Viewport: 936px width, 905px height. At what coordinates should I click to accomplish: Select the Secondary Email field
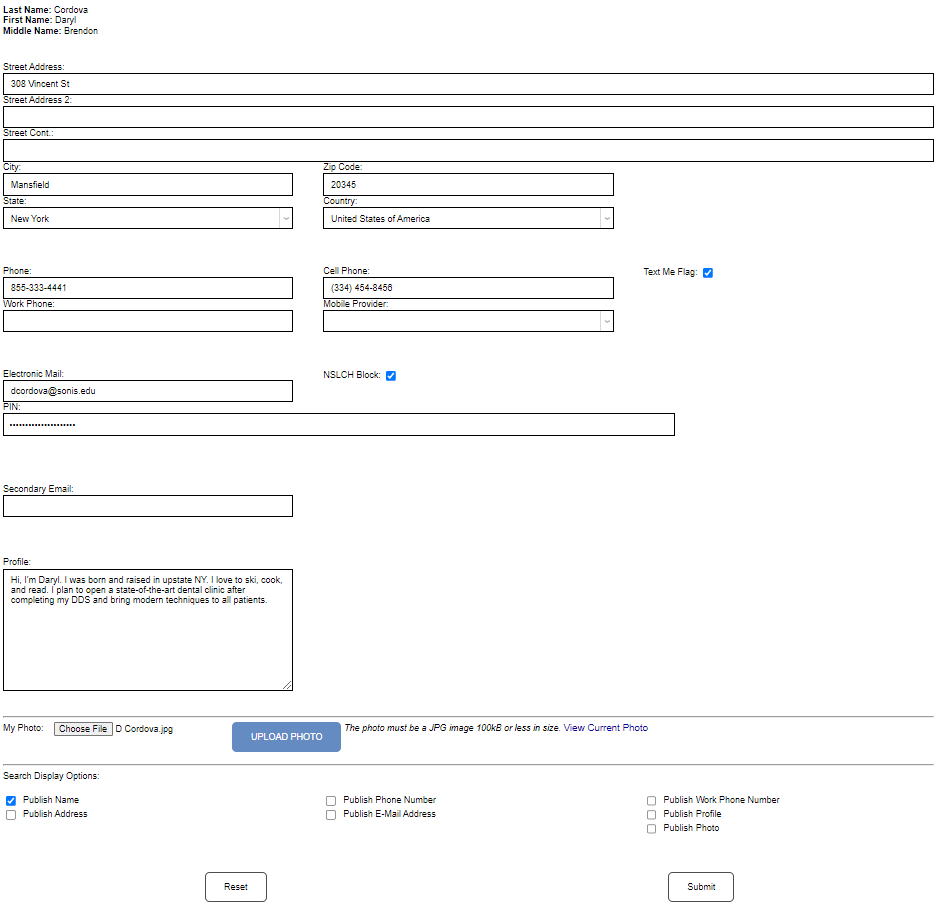148,506
